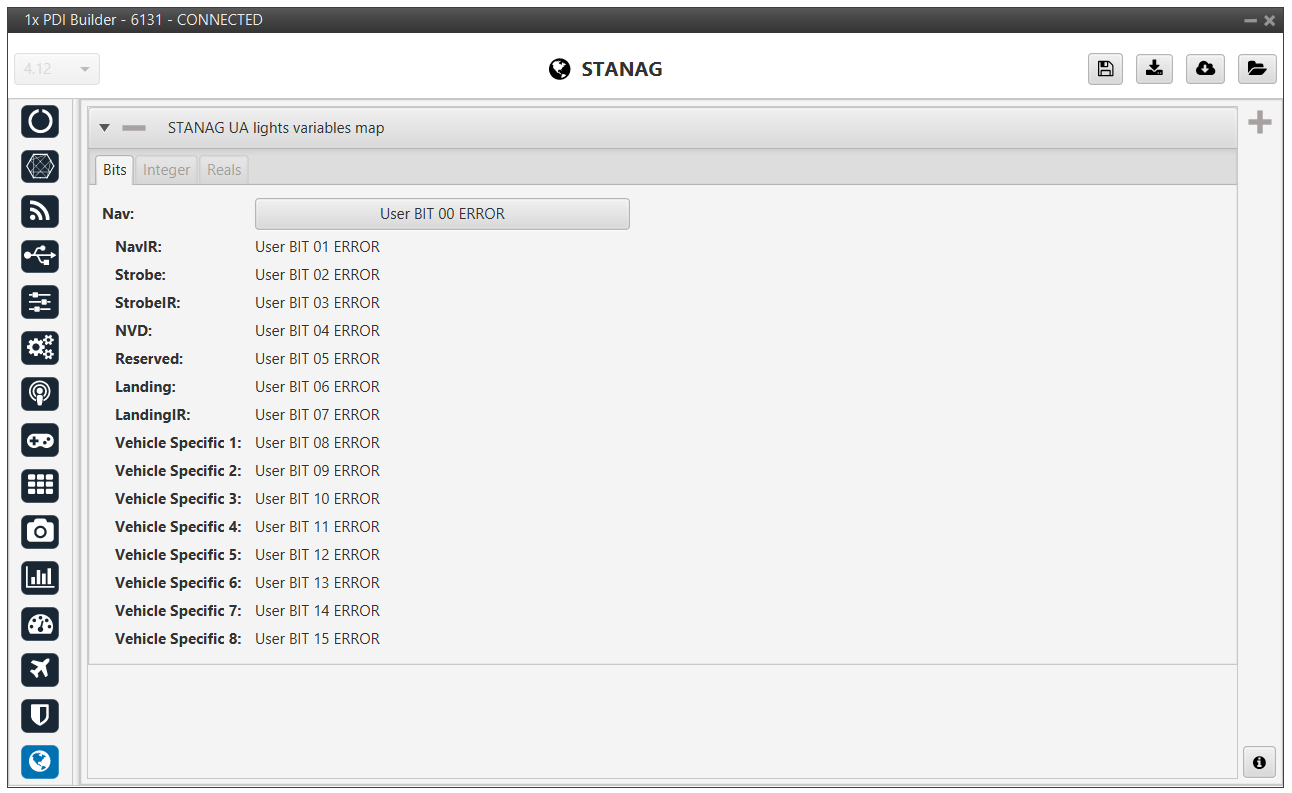1292x793 pixels.
Task: Open the bar chart icon in the sidebar
Action: pos(40,577)
